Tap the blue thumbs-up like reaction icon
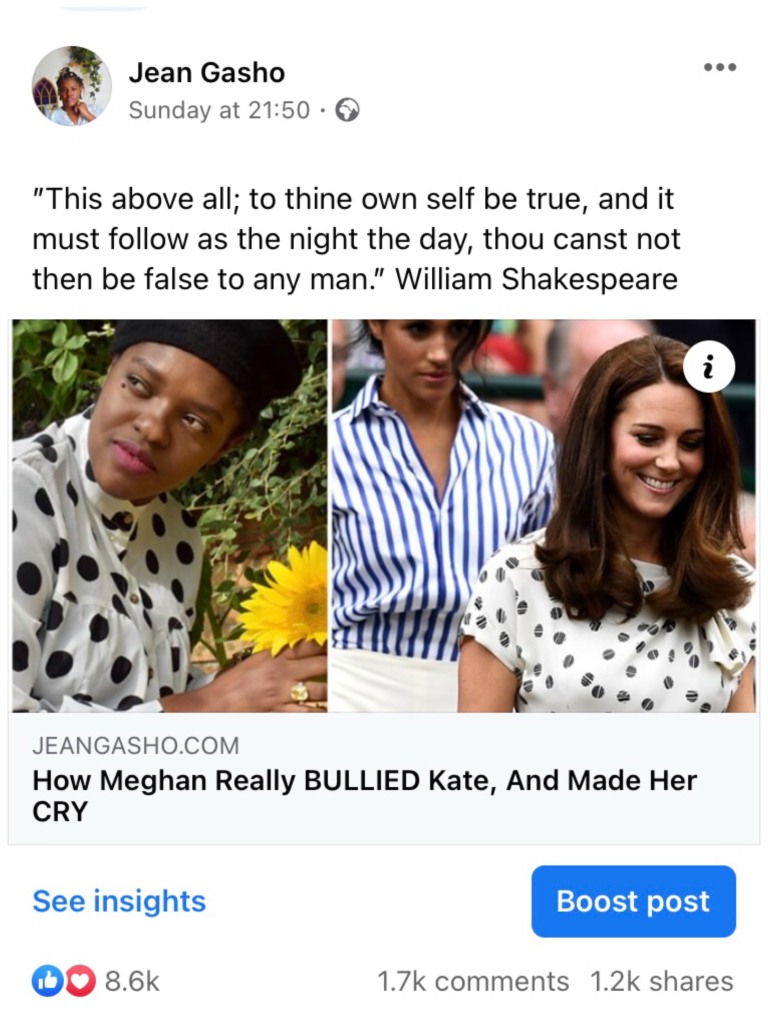 [x=46, y=982]
